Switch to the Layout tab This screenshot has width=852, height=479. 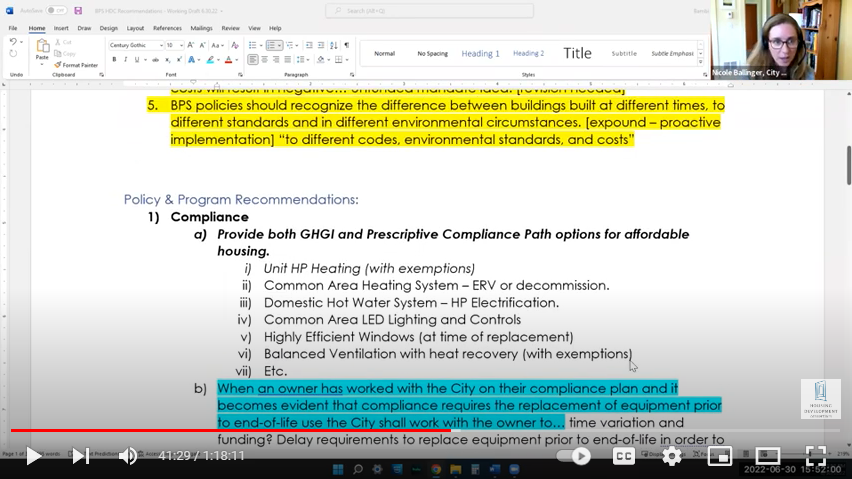[135, 28]
